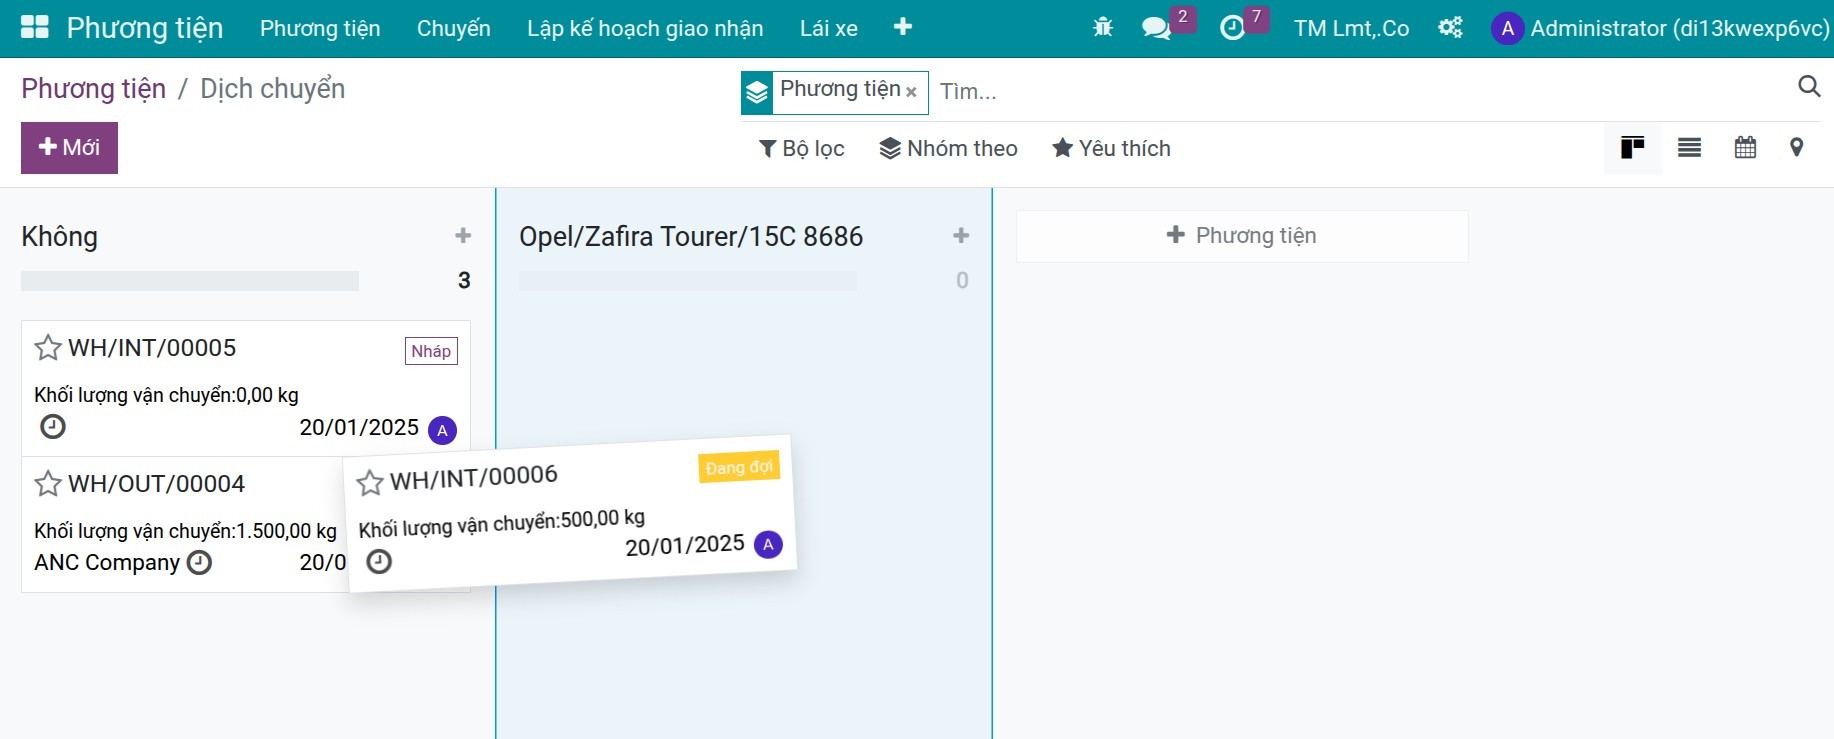1834x739 pixels.
Task: Click the ANC Company text on WH/OUT/00004
Action: pyautogui.click(x=107, y=563)
